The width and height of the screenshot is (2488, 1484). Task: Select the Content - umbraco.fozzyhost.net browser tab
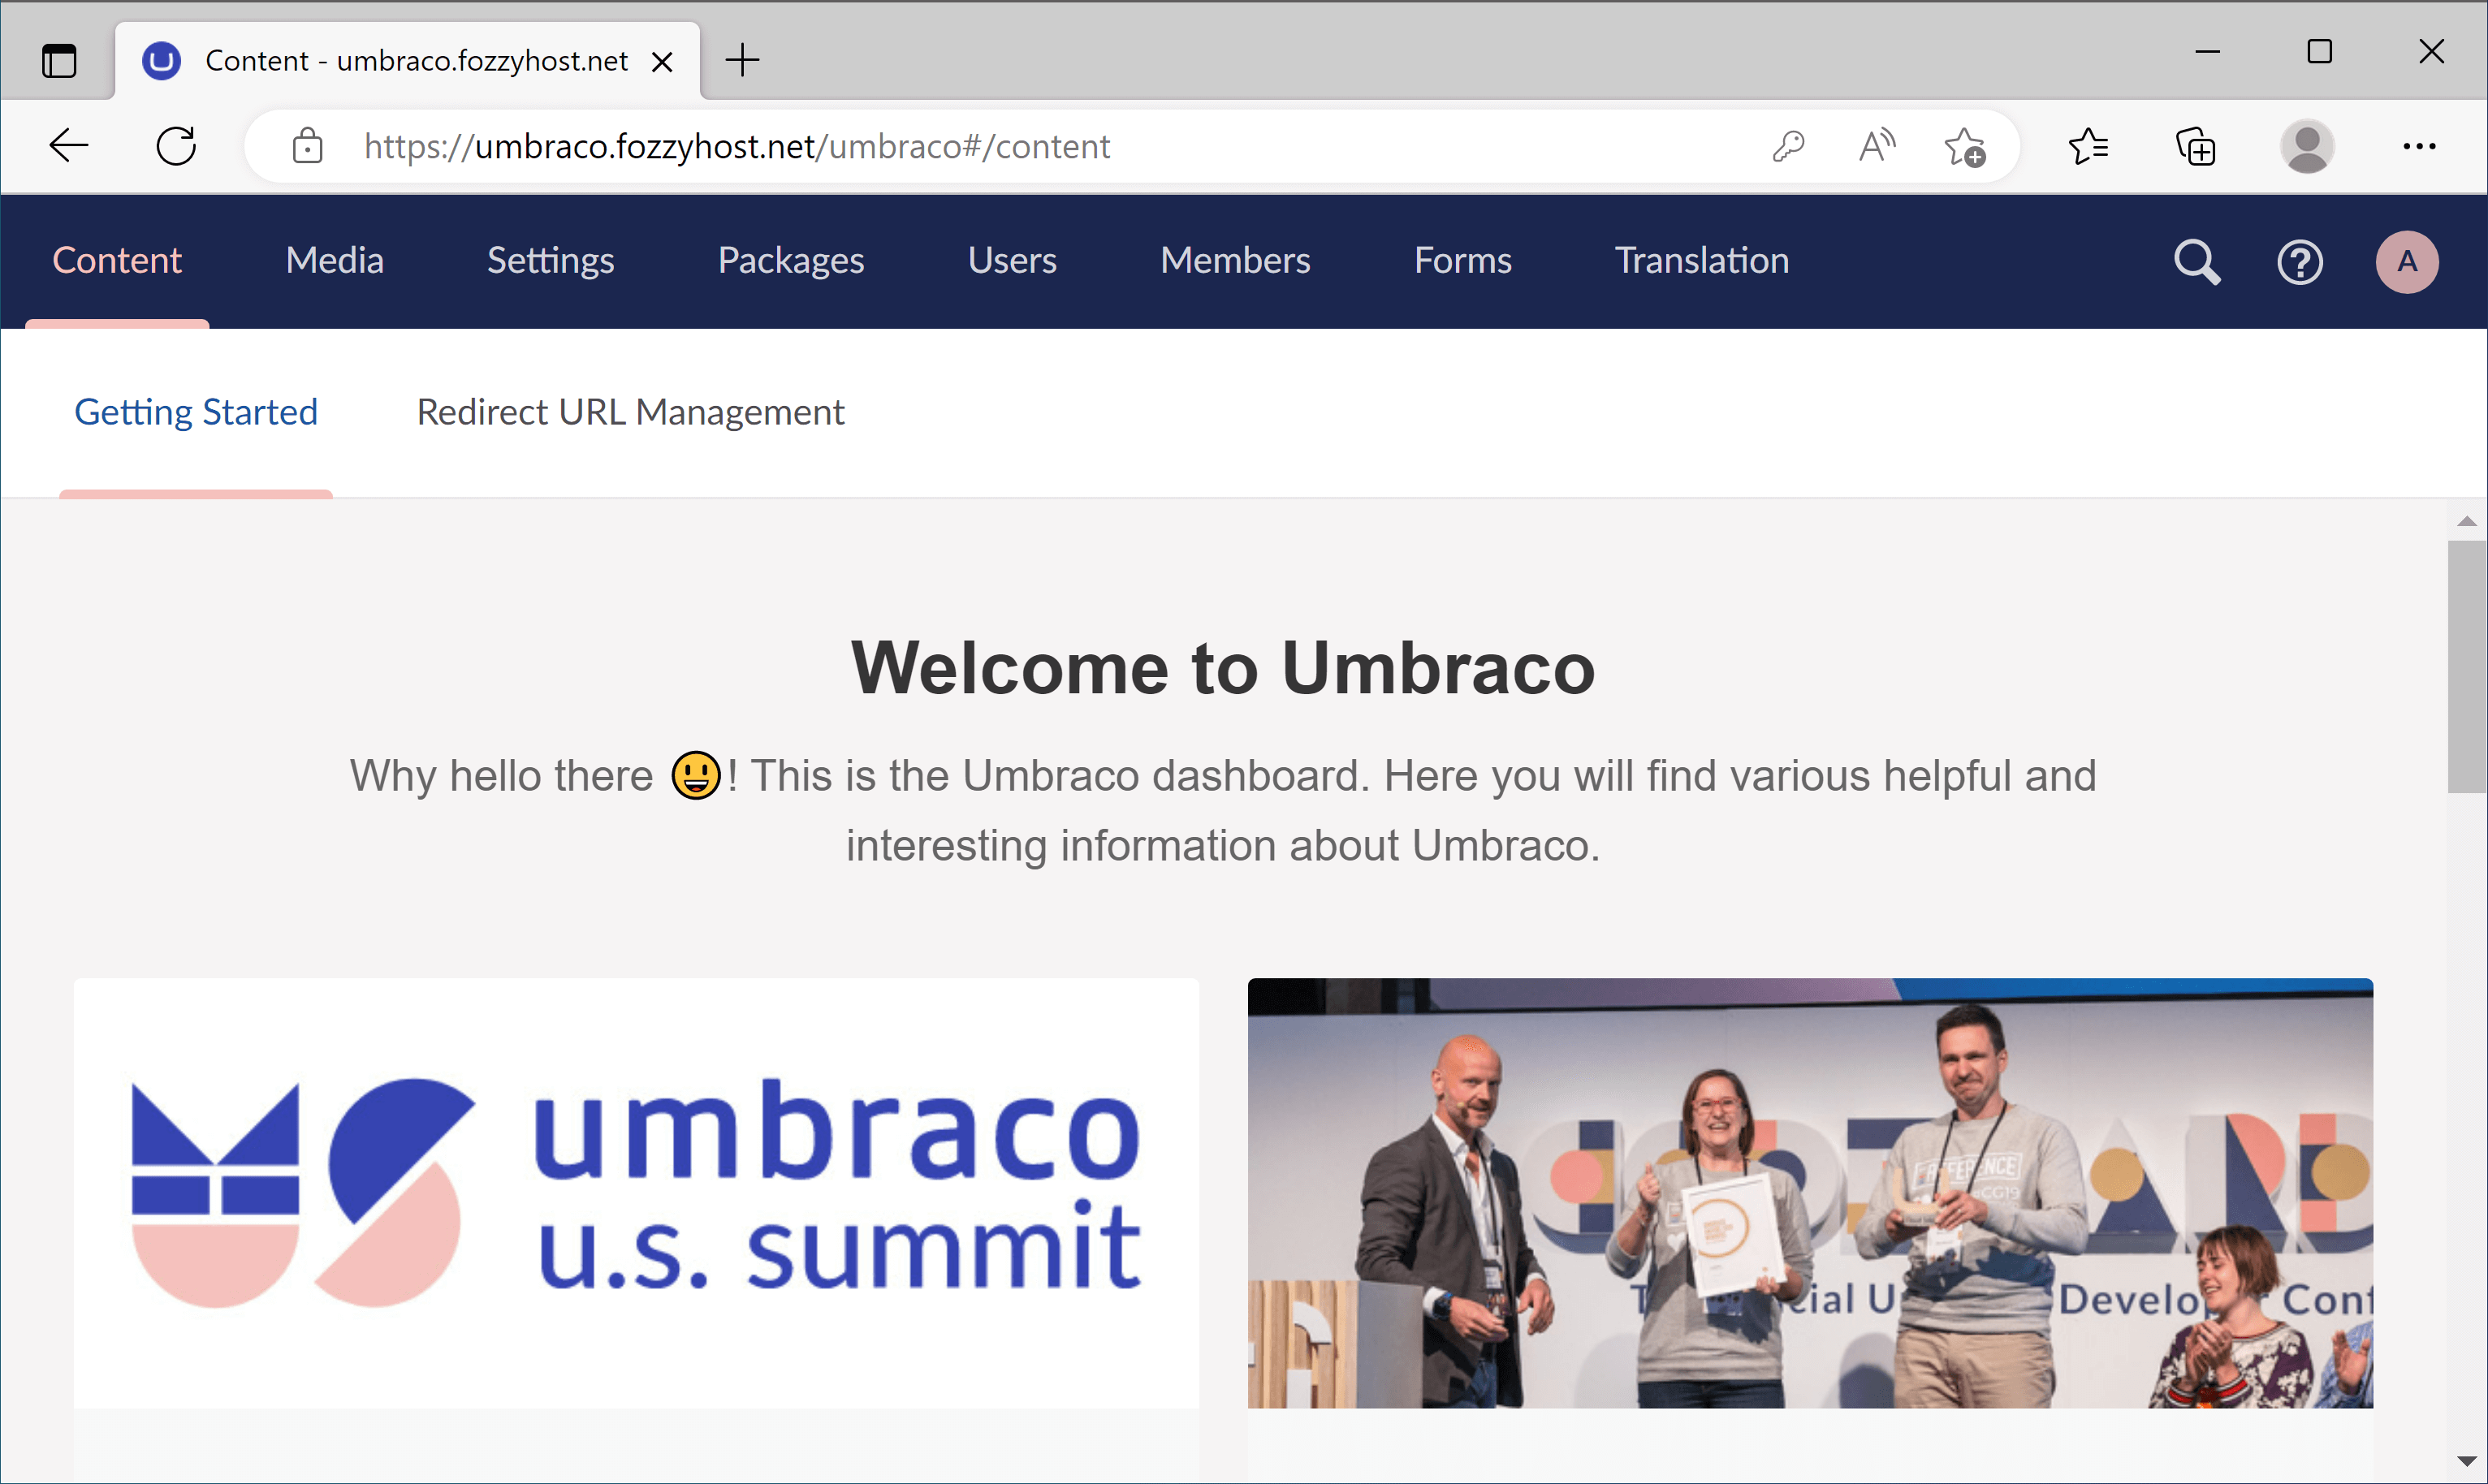408,60
